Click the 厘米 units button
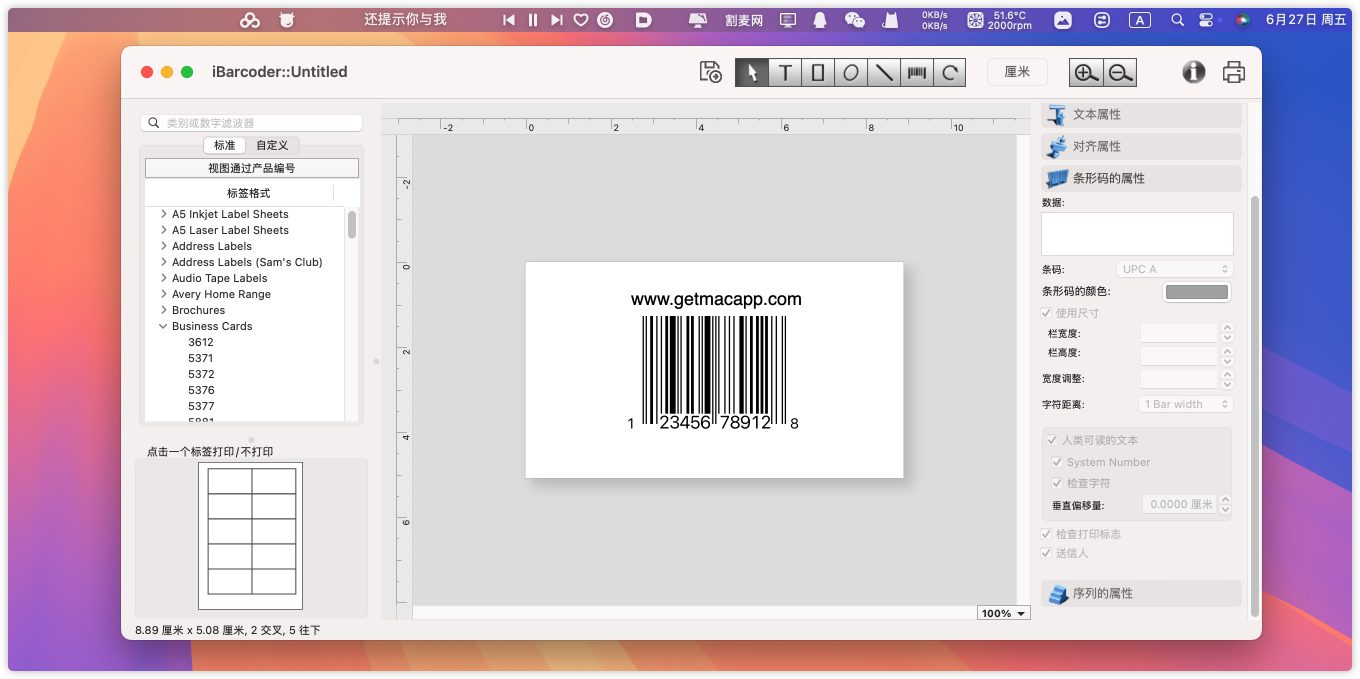The height and width of the screenshot is (679, 1360). pyautogui.click(x=1017, y=72)
